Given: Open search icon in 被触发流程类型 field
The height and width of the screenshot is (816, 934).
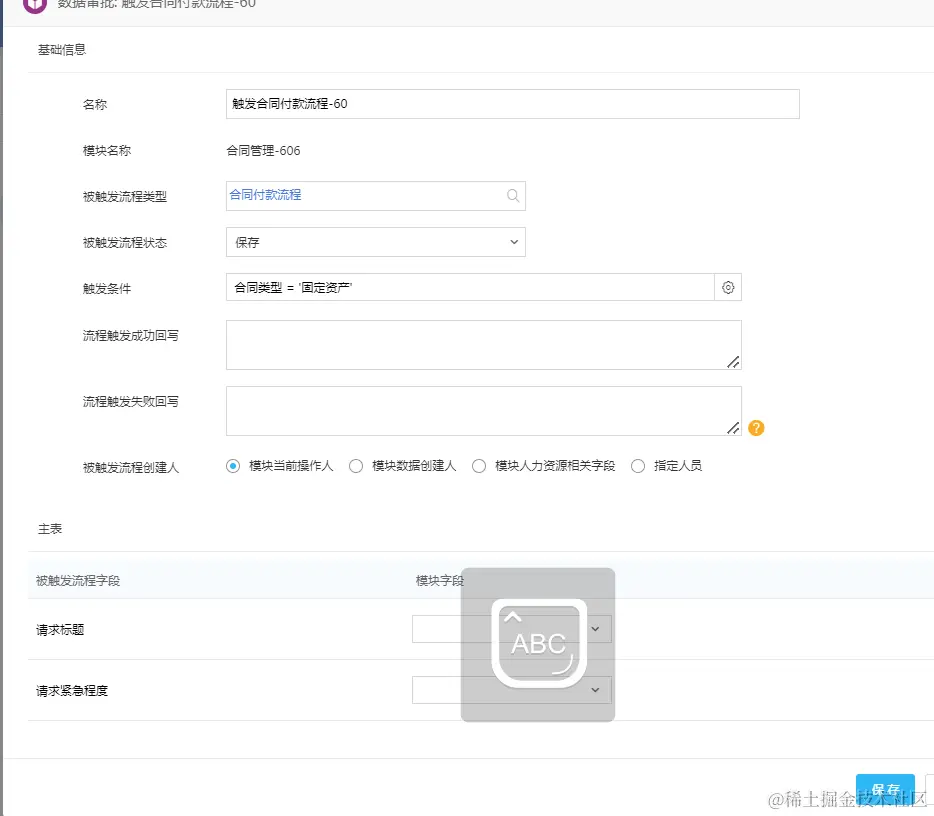Looking at the screenshot, I should point(512,195).
